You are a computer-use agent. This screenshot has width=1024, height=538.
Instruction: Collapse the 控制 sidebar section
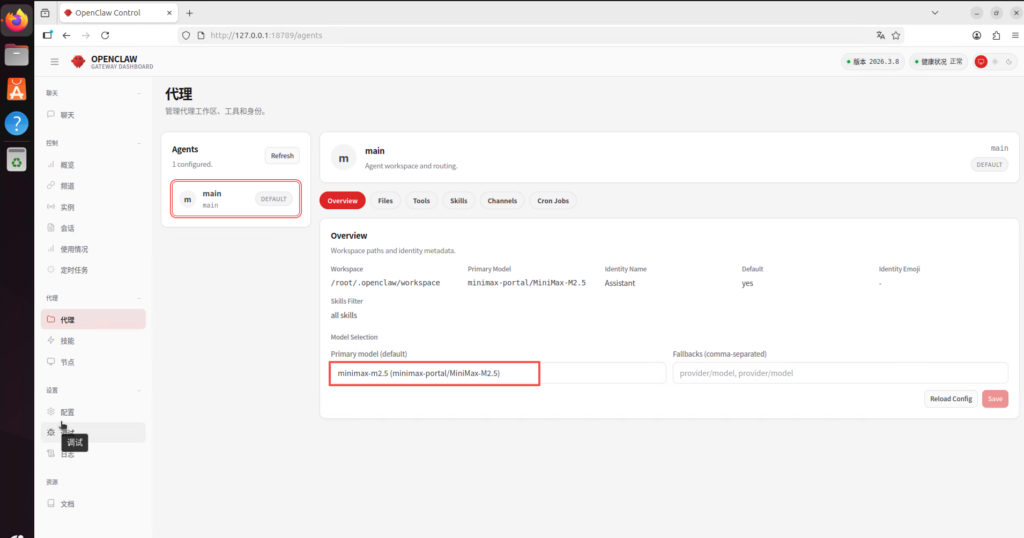tap(139, 143)
